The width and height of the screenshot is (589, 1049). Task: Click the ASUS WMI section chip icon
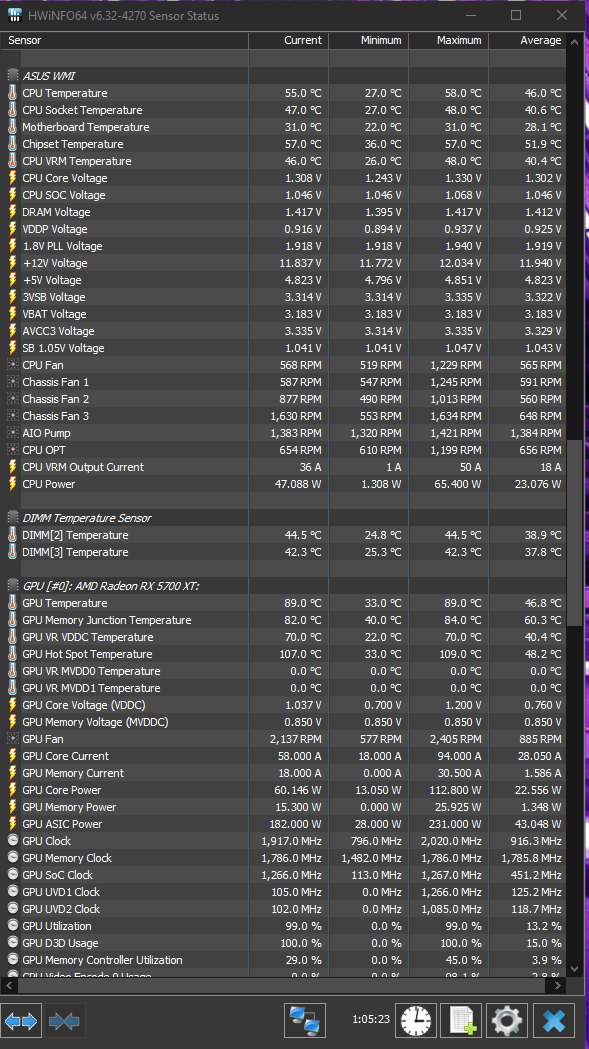point(13,76)
